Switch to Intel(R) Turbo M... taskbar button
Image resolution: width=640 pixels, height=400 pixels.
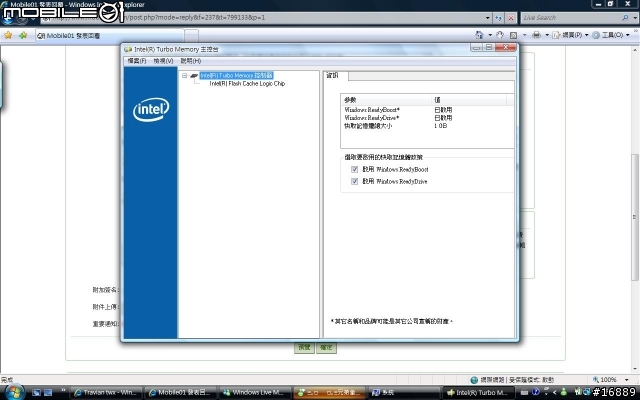click(478, 393)
